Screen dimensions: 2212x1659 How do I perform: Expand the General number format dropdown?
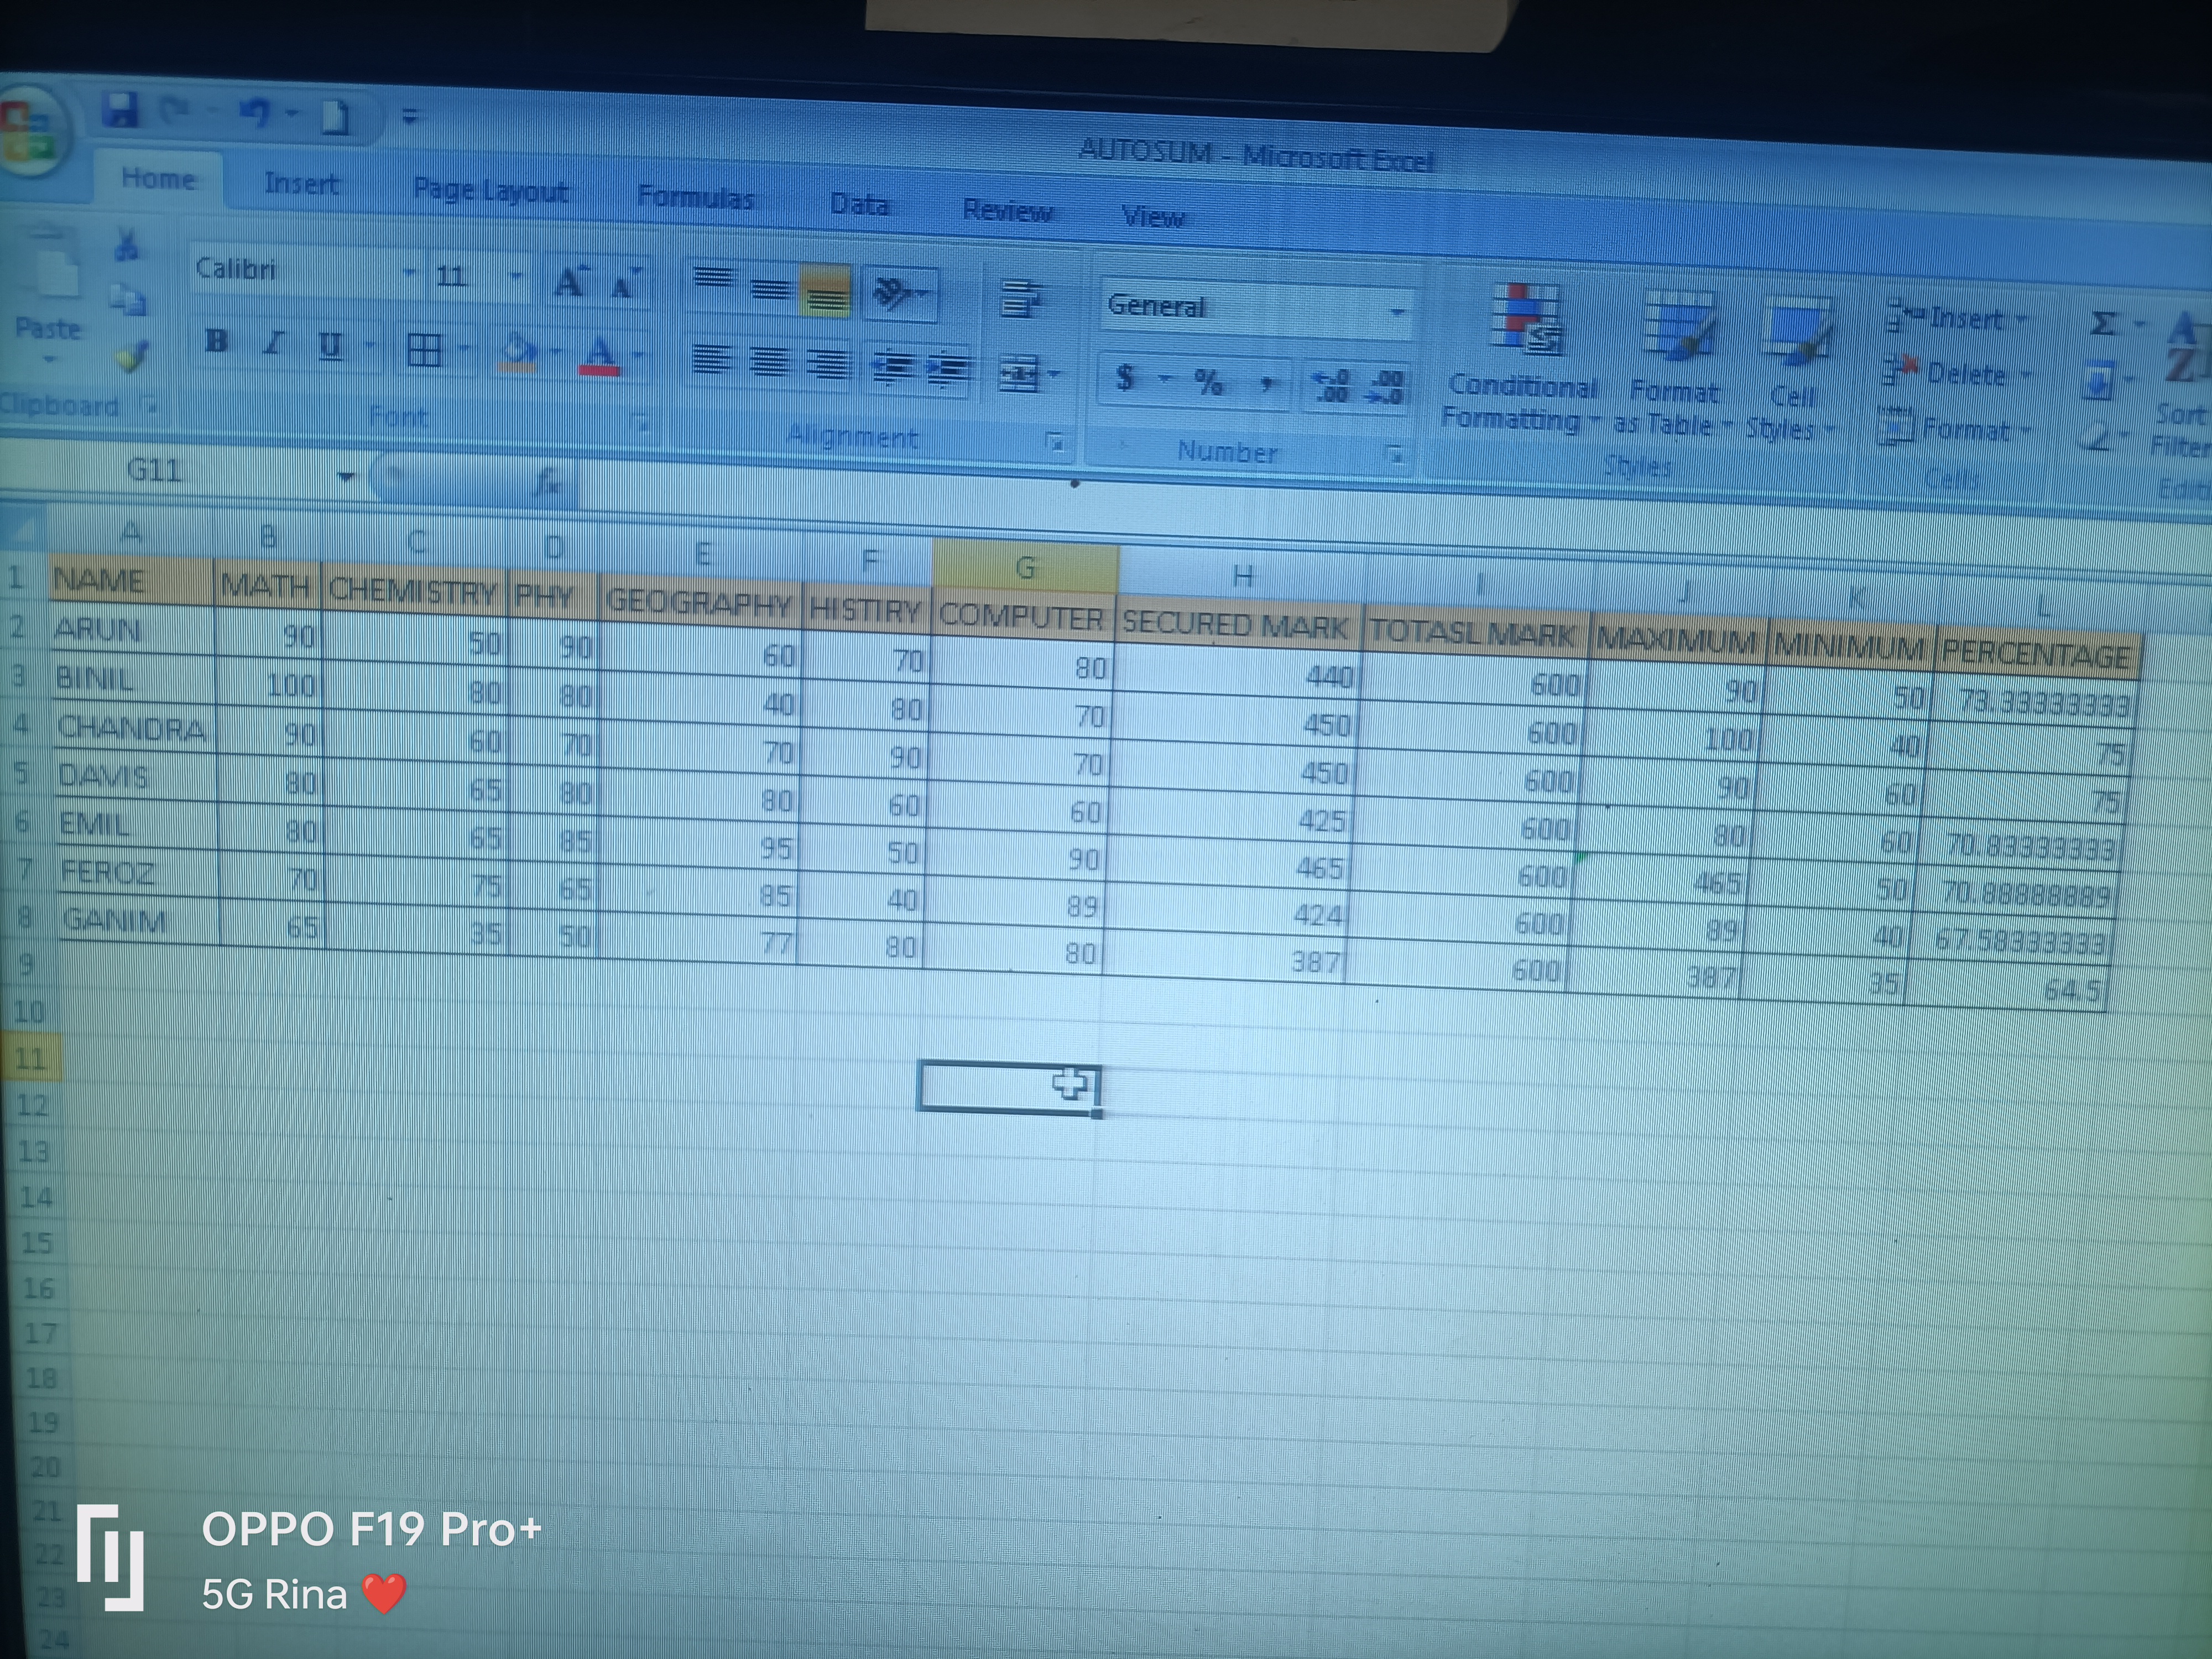pos(1398,312)
